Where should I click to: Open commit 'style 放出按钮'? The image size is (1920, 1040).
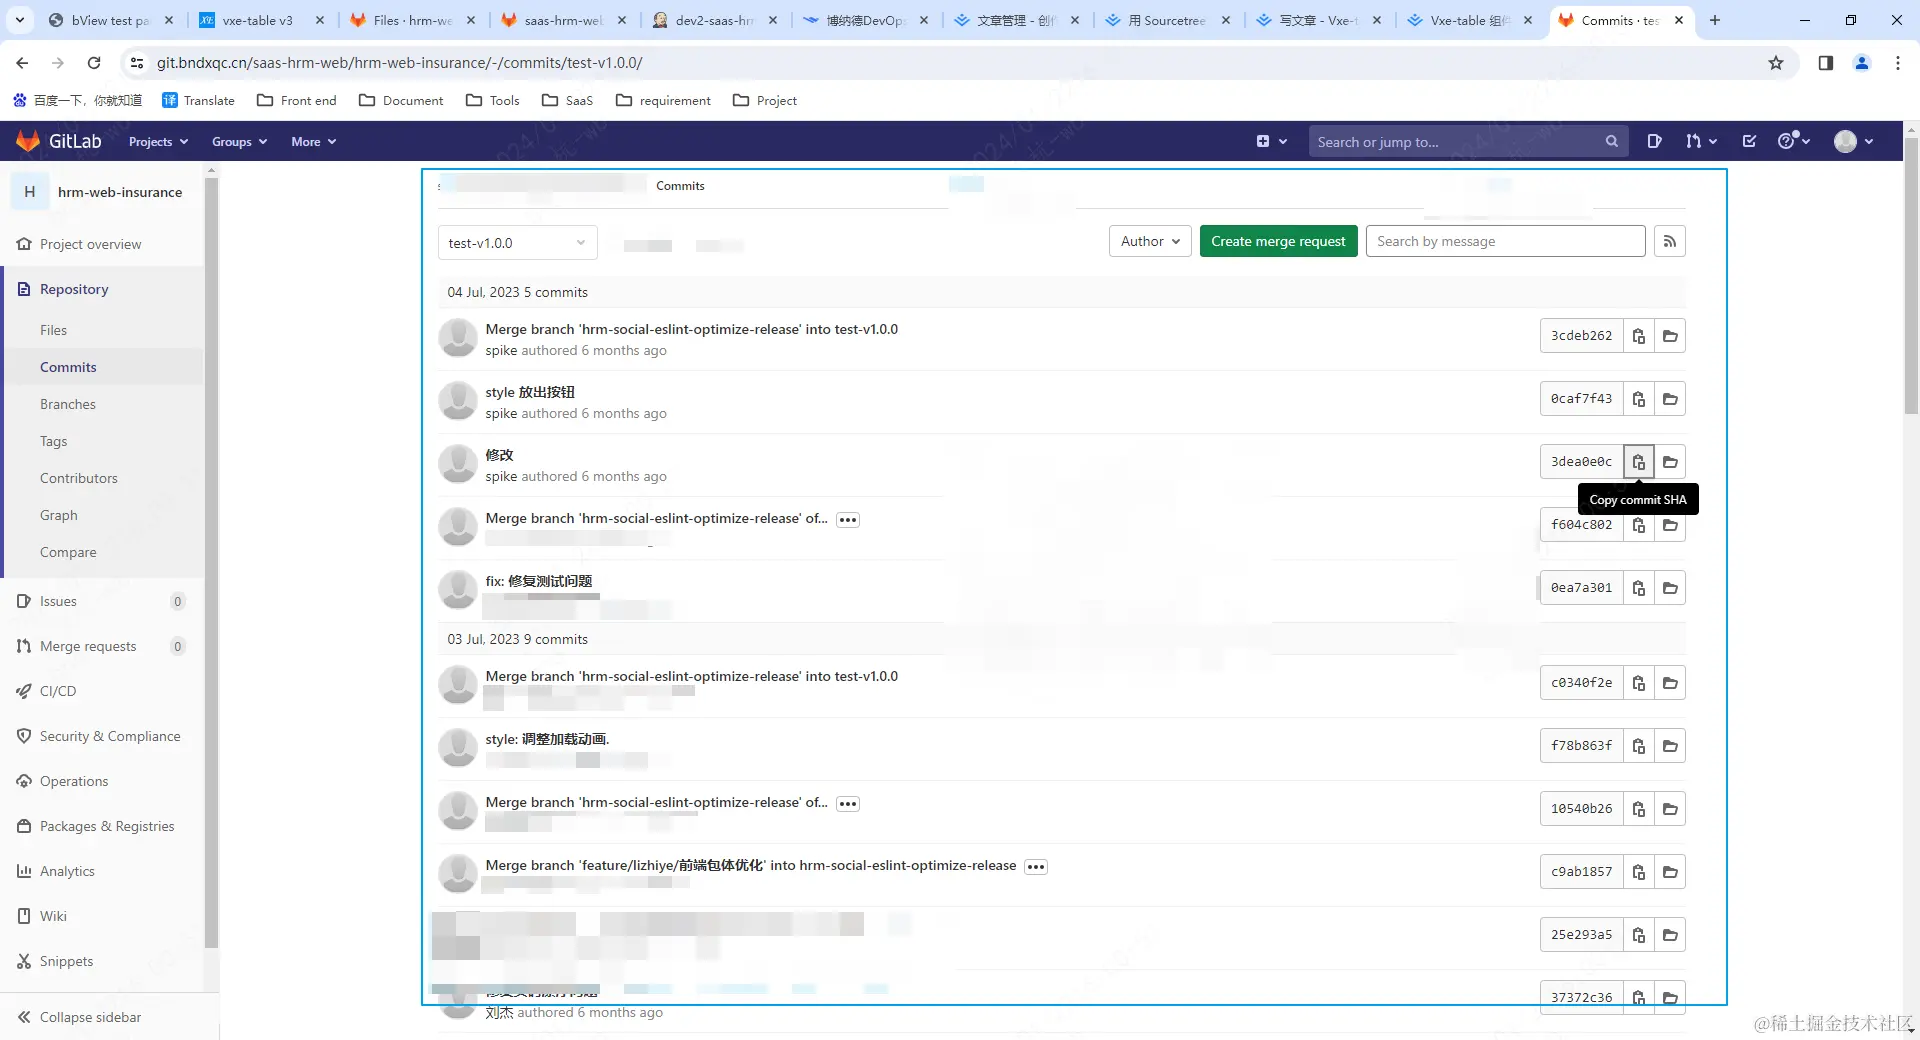click(x=529, y=392)
